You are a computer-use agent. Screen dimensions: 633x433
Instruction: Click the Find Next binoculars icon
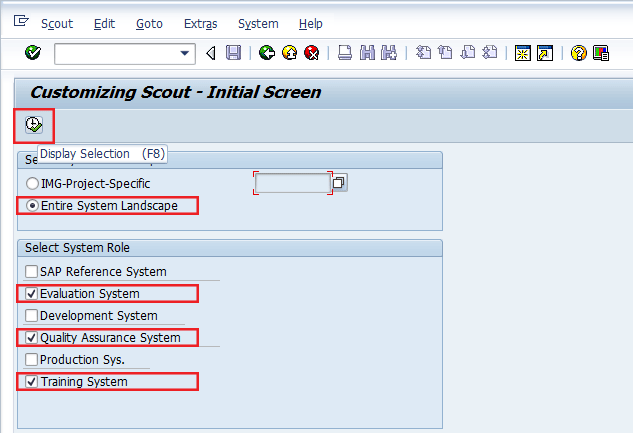coord(389,53)
